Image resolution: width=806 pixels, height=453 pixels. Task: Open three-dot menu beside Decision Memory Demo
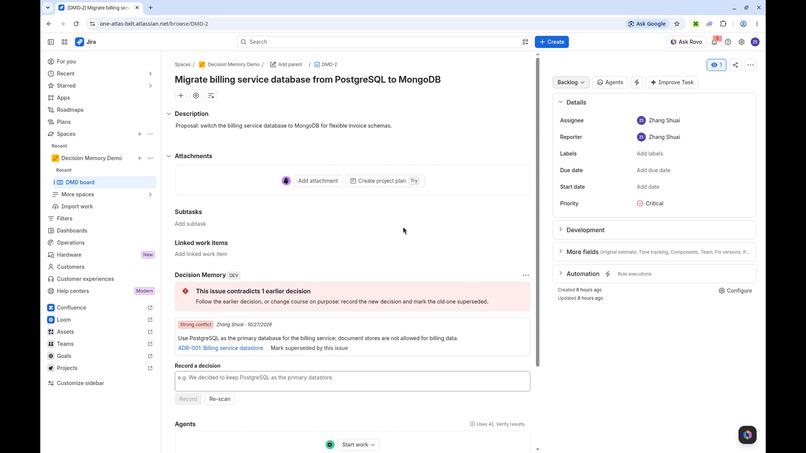[150, 158]
